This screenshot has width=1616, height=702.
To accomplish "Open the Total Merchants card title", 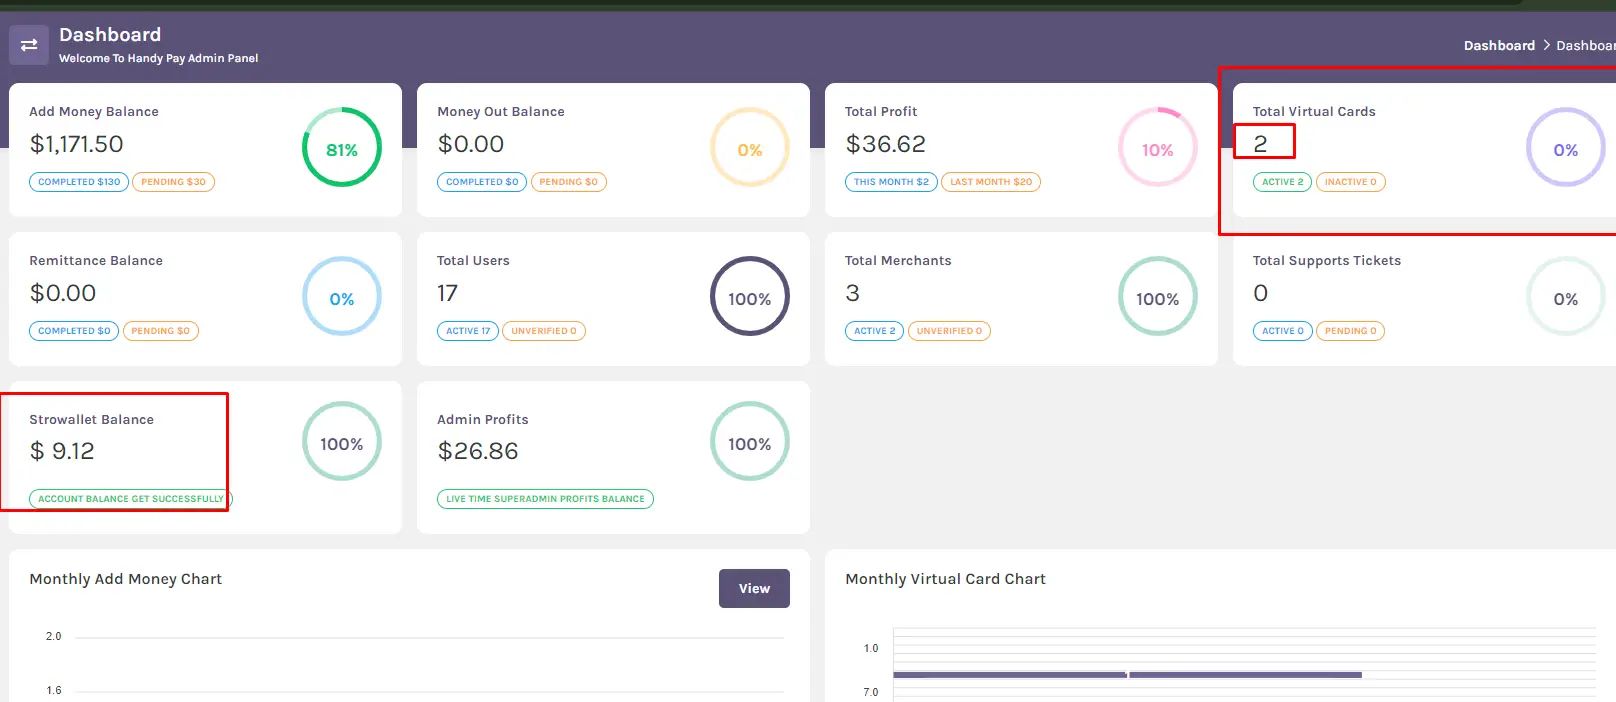I will tap(897, 261).
